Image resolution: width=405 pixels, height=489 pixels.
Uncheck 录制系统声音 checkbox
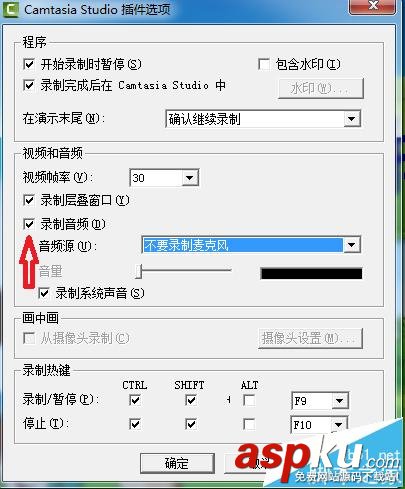(44, 293)
